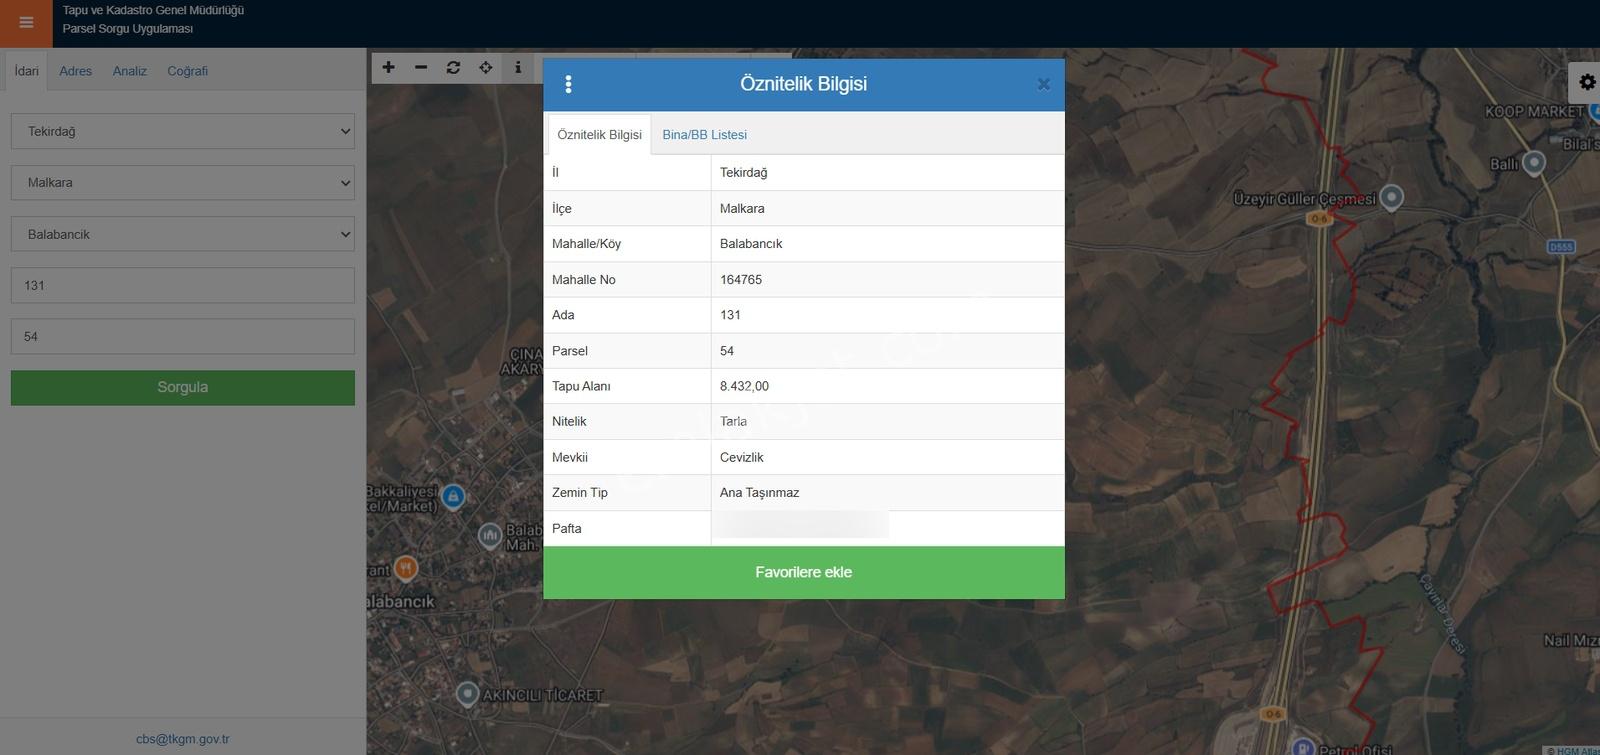
Task: Open the cbs@tkgm.gov.tr email link
Action: 183,739
